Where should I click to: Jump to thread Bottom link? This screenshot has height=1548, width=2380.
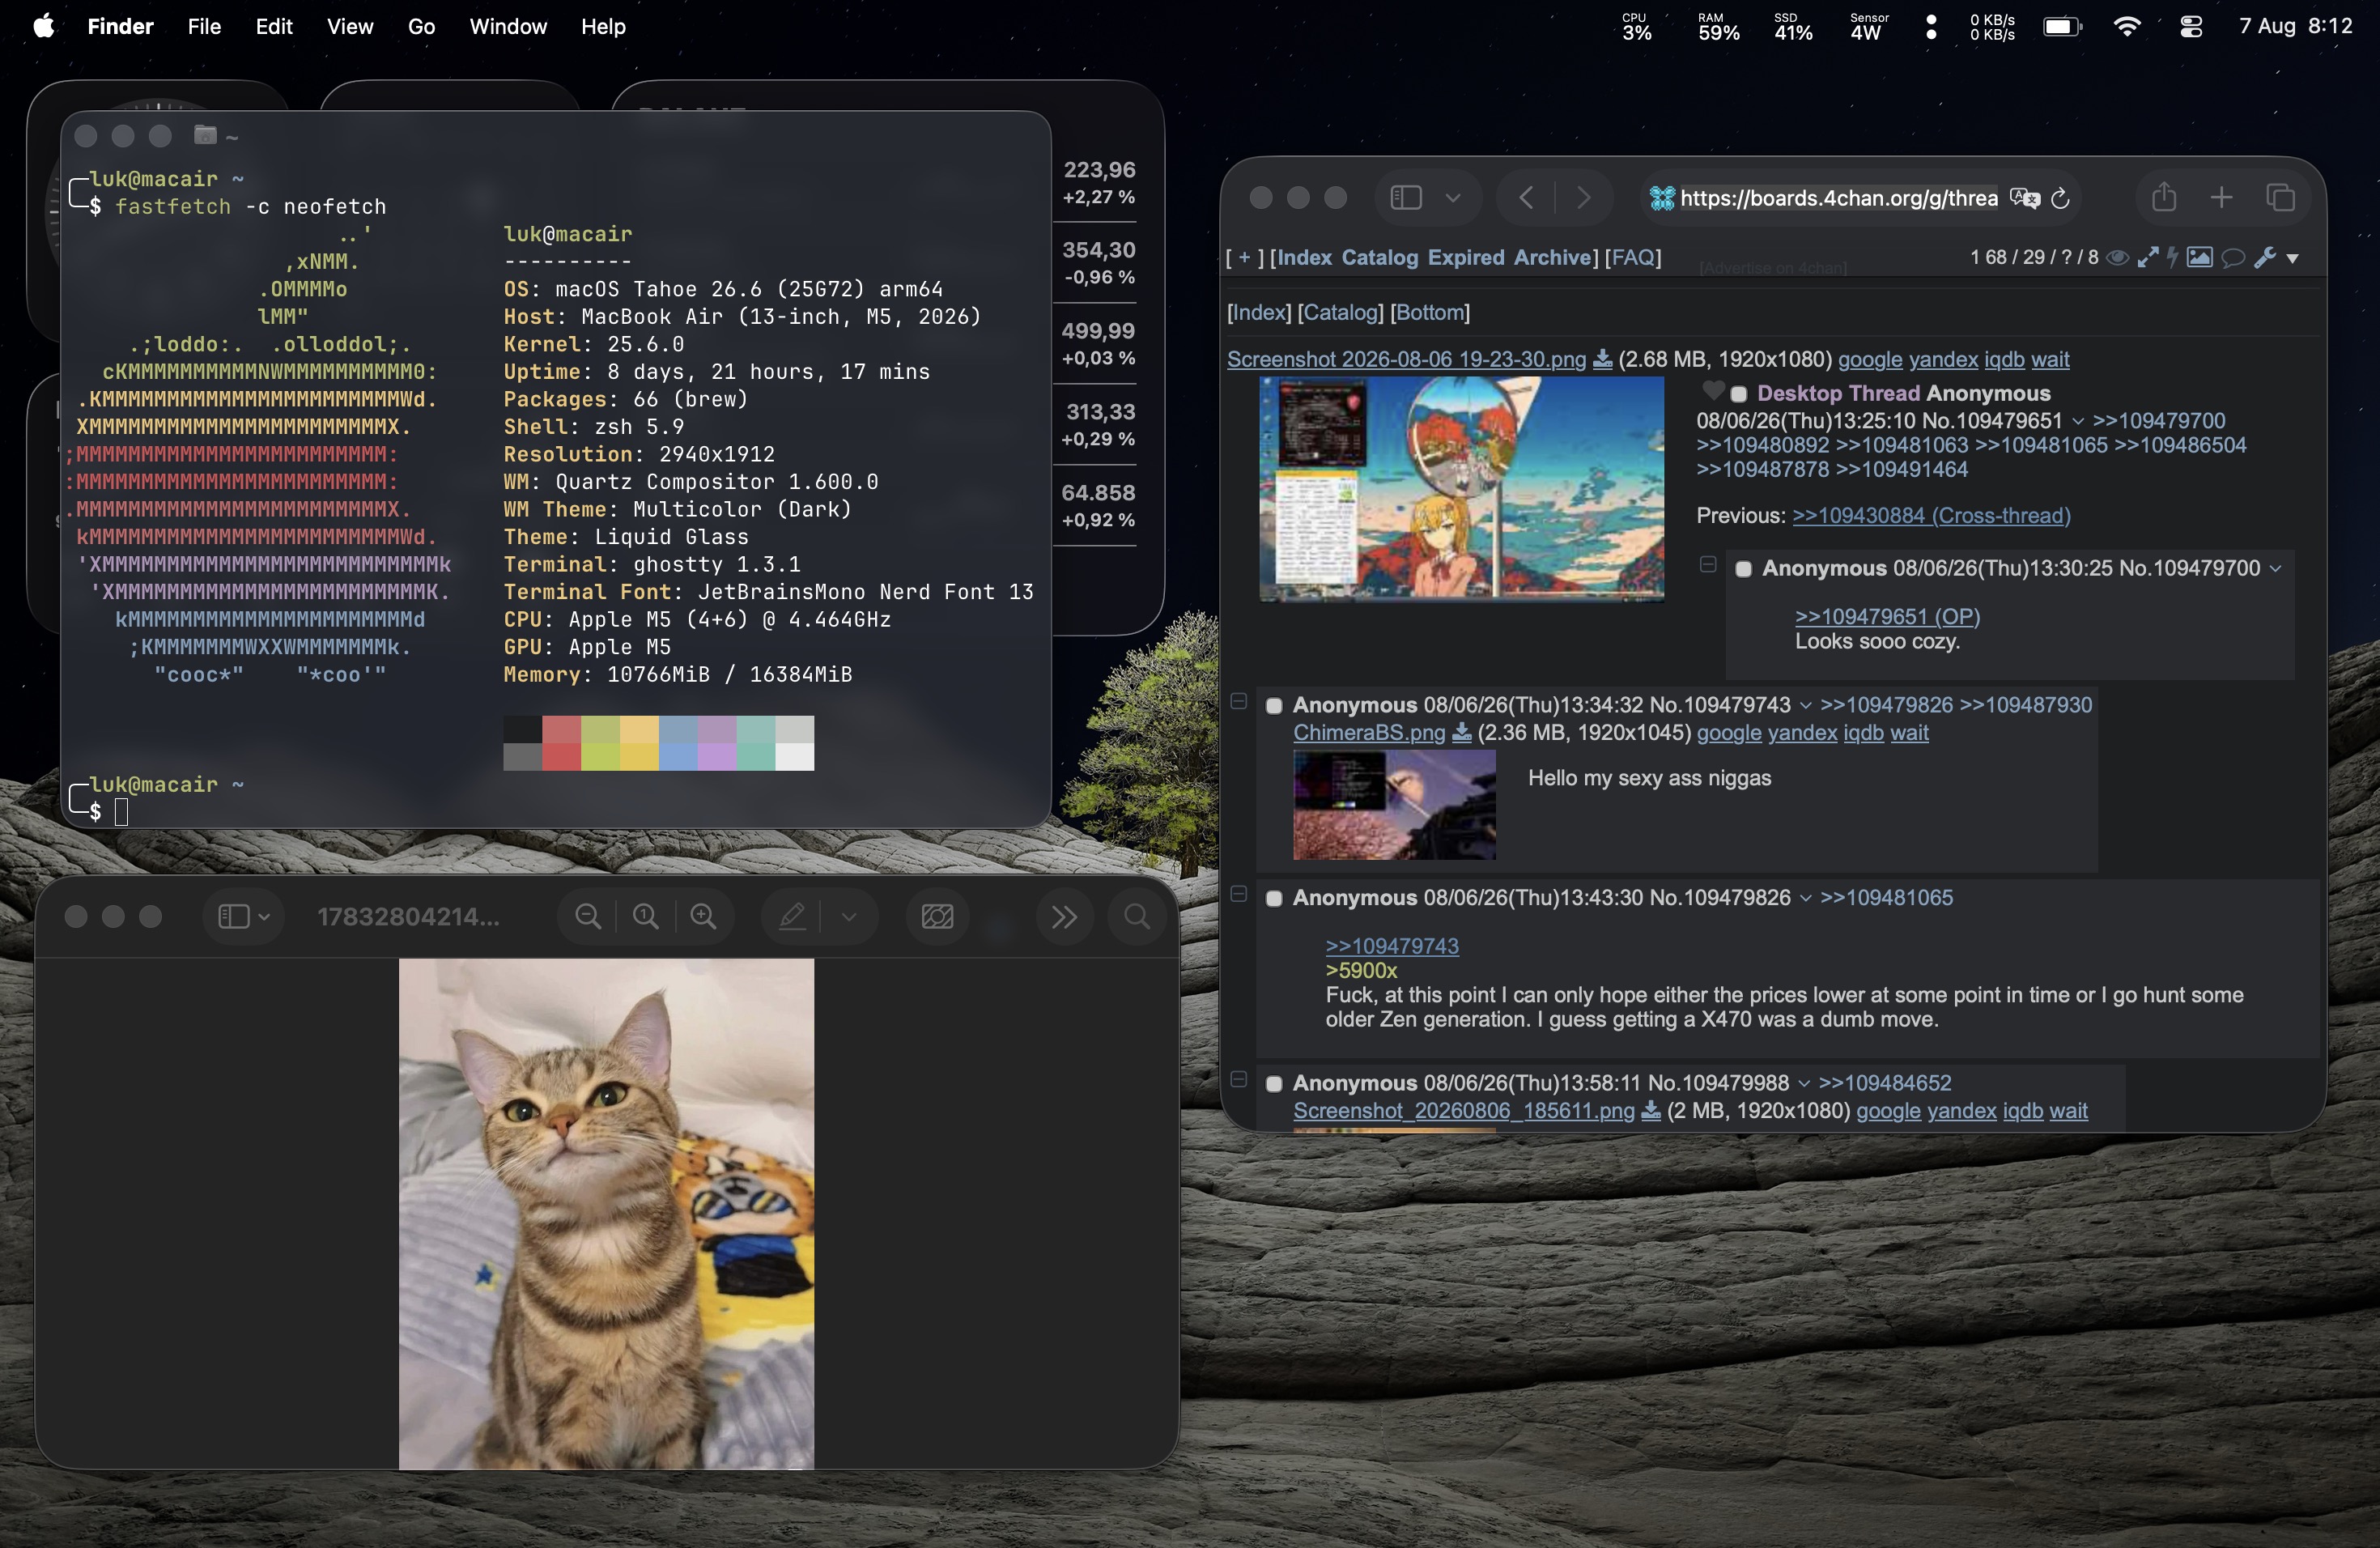pos(1430,312)
